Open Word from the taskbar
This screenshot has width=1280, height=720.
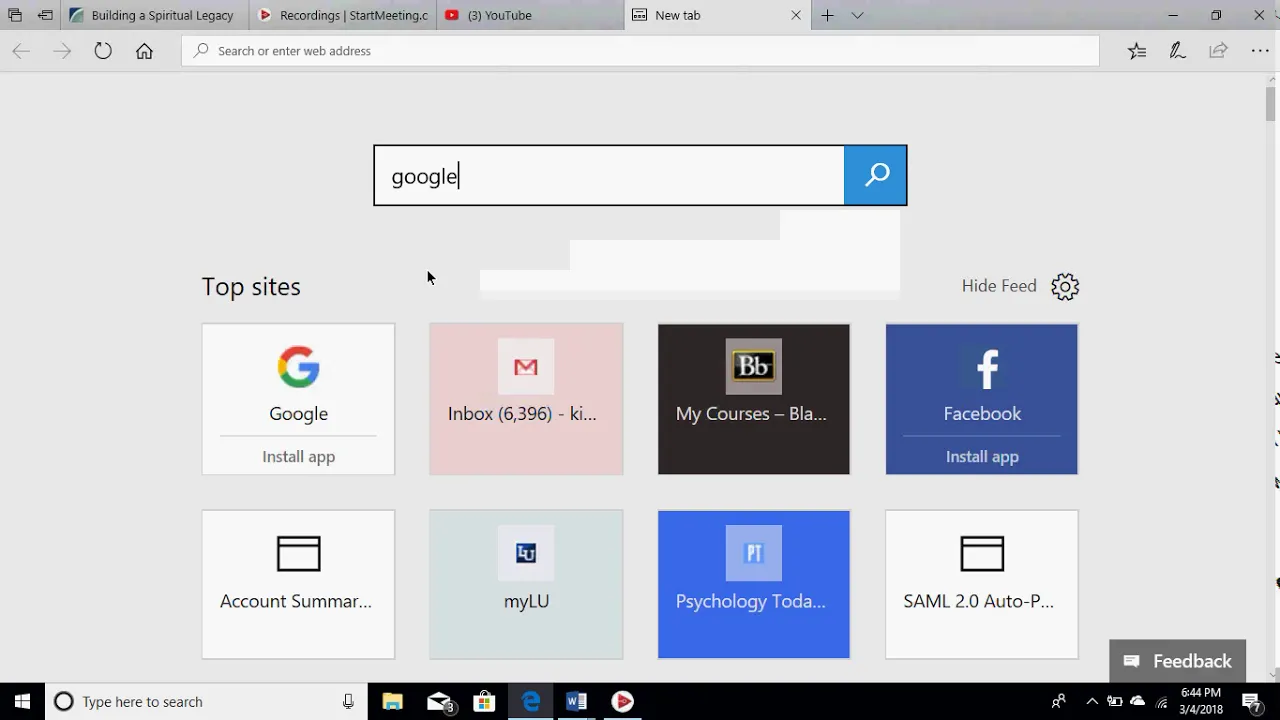[x=576, y=701]
